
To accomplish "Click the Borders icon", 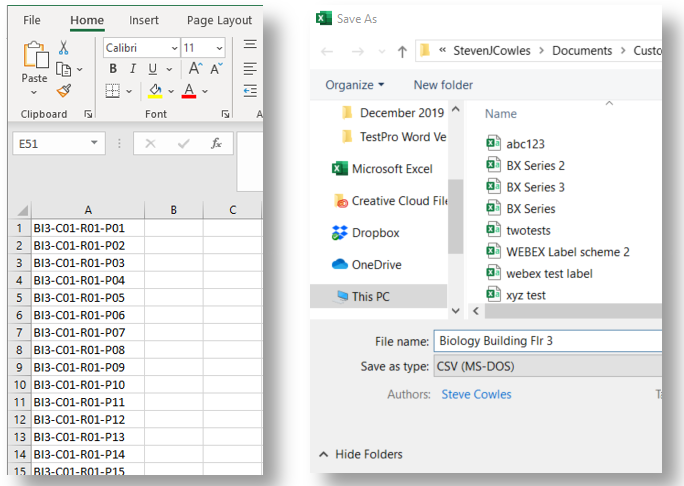I will point(113,91).
